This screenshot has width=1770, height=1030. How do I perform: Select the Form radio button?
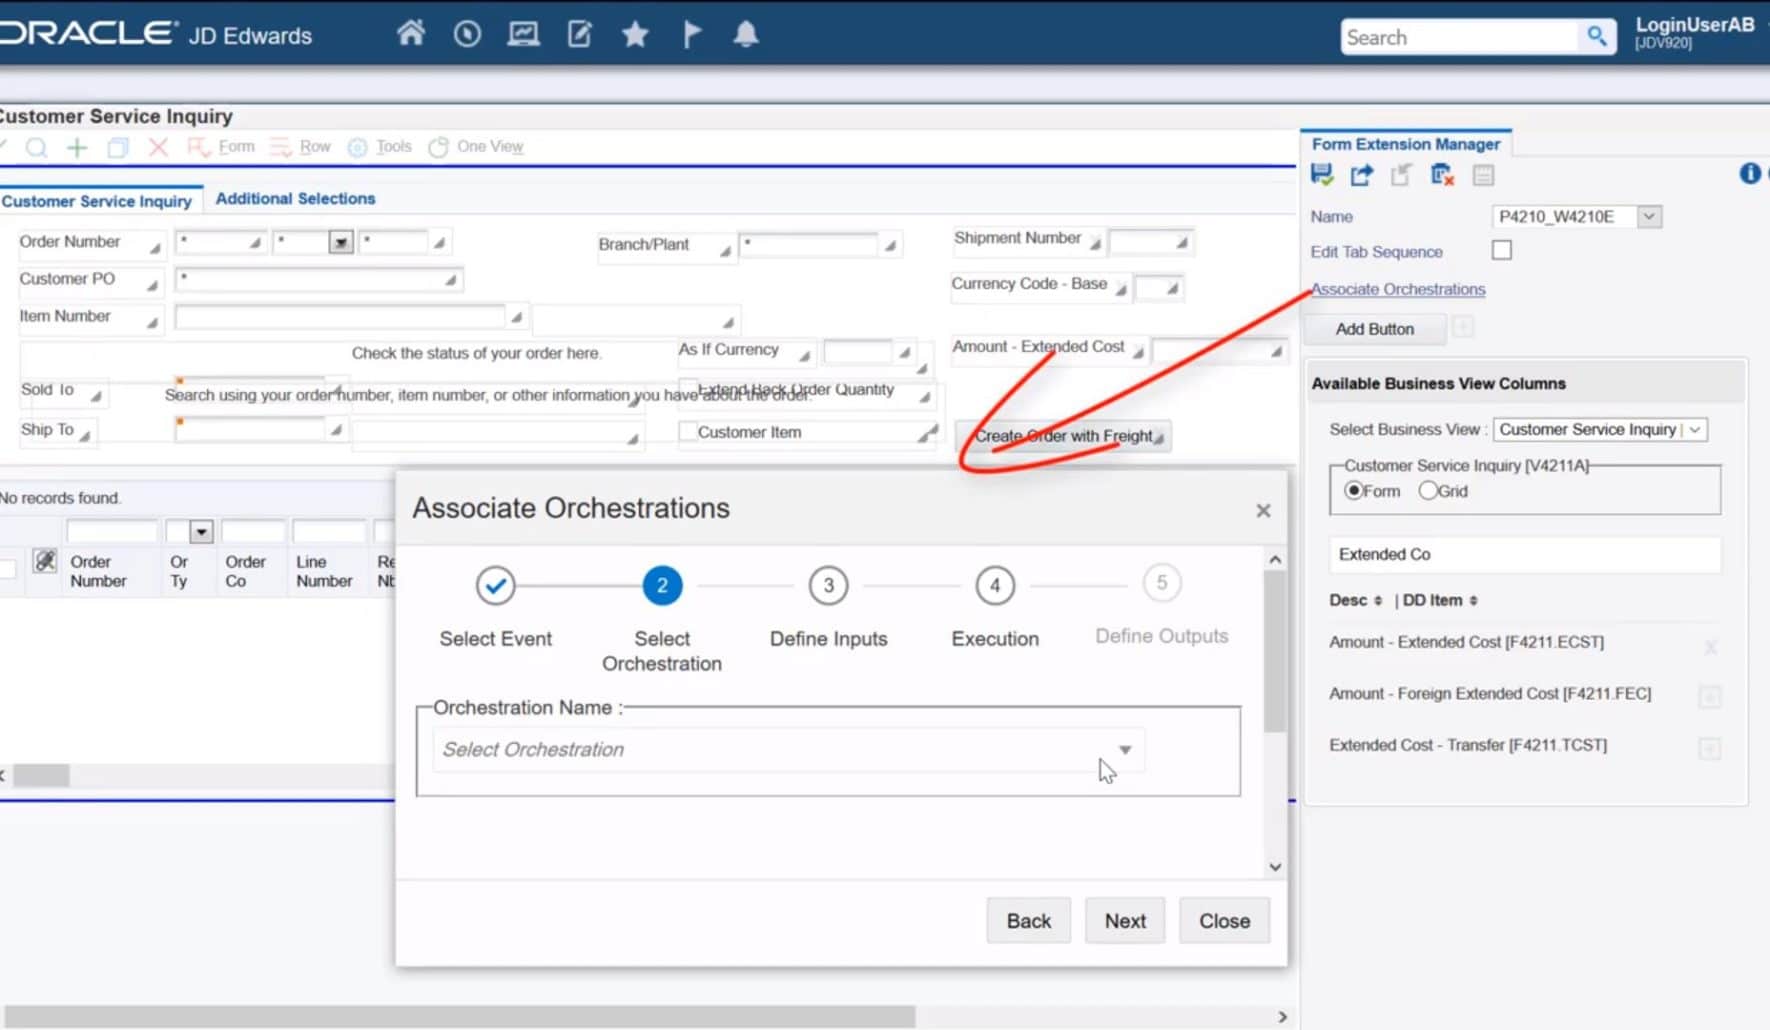tap(1354, 490)
